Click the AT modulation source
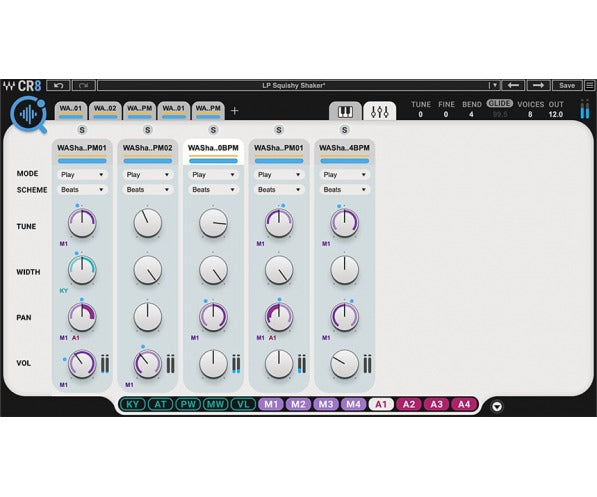This screenshot has width=597, height=497. pyautogui.click(x=160, y=404)
